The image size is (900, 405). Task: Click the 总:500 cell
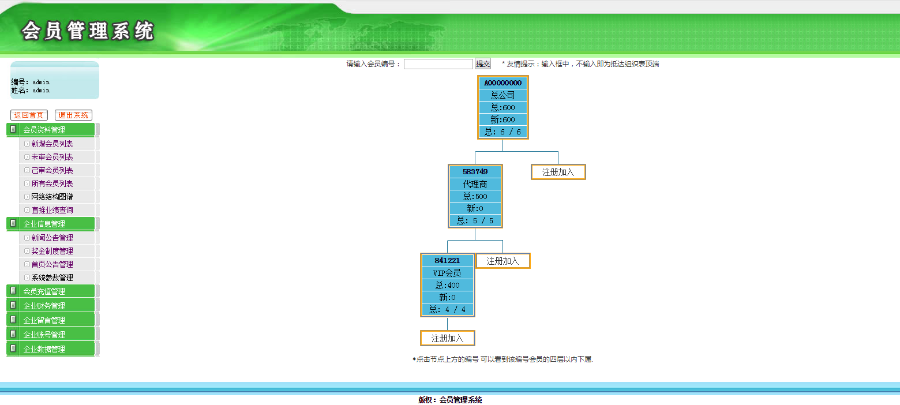[475, 196]
